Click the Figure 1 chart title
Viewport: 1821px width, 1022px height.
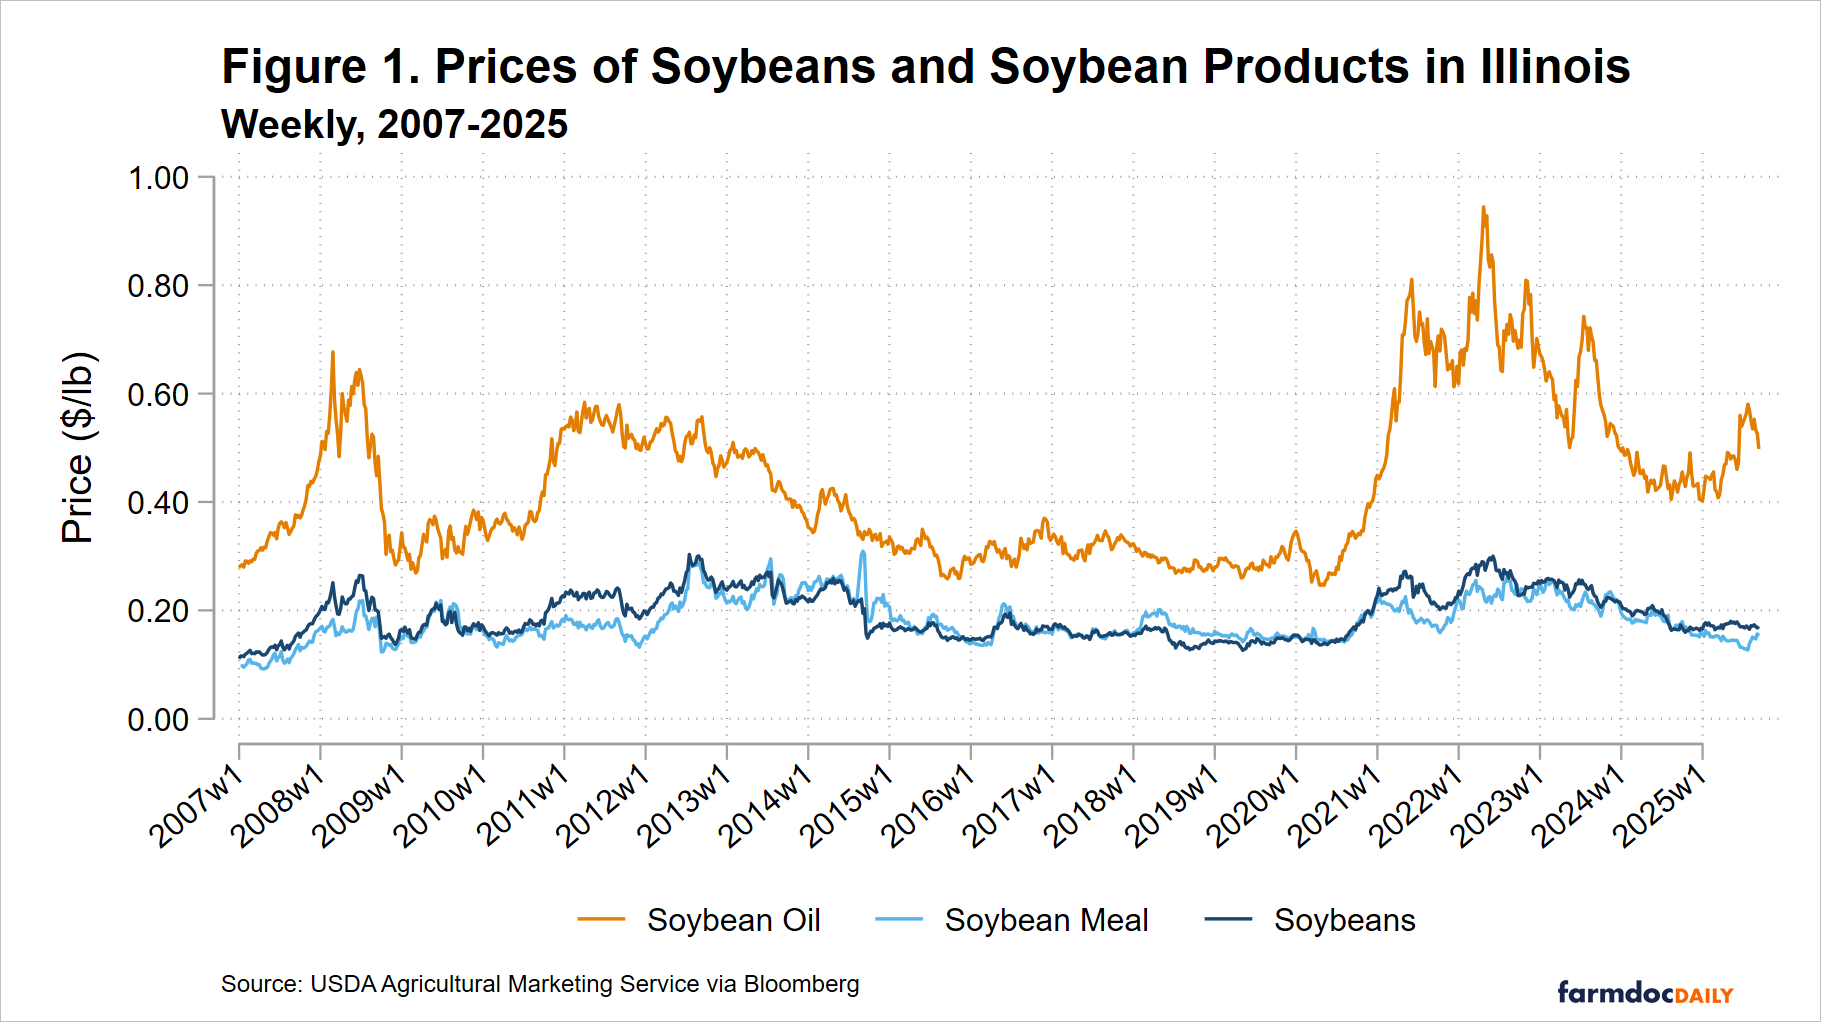point(925,67)
